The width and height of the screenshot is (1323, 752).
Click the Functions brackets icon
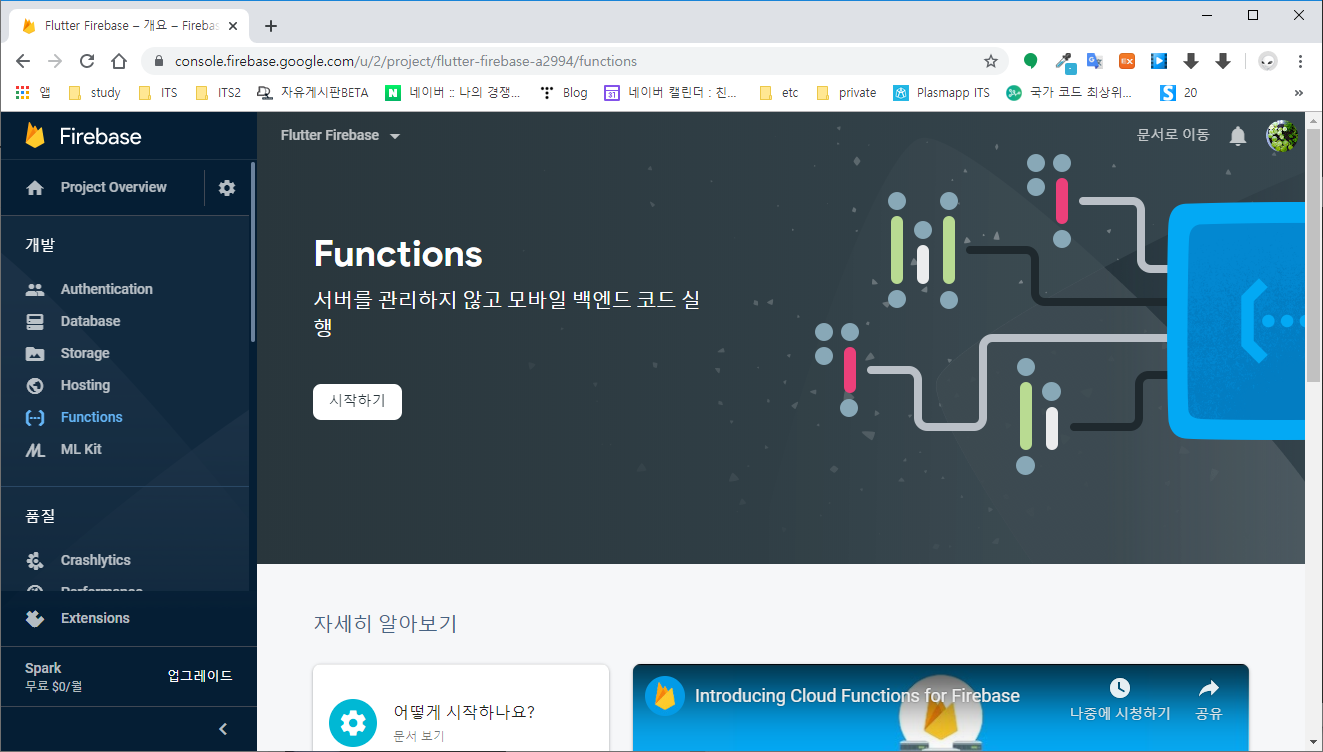(35, 417)
